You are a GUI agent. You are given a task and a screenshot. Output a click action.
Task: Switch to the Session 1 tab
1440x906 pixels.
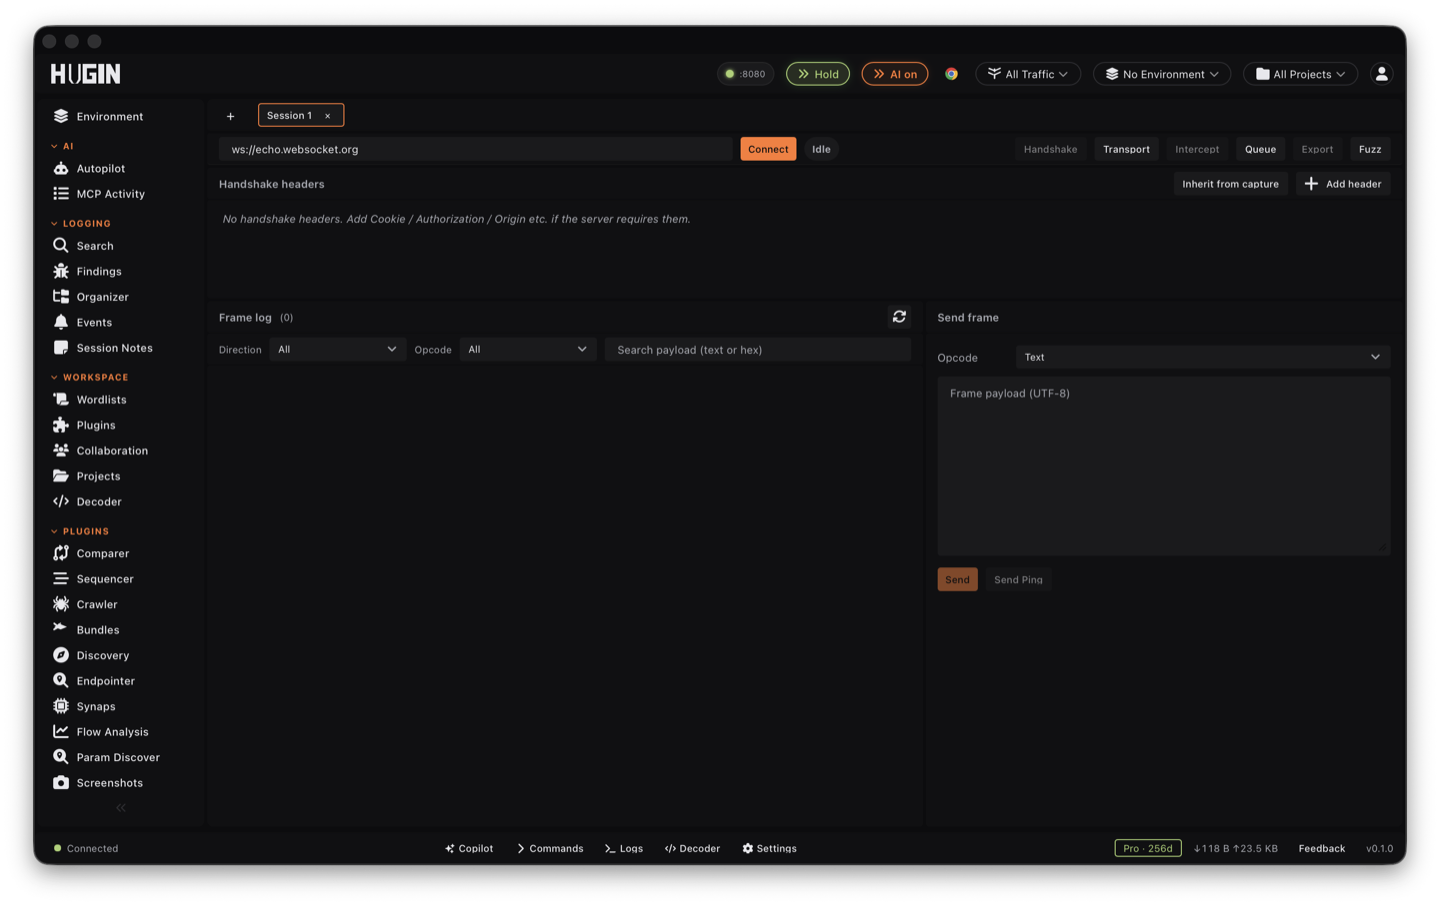(300, 115)
